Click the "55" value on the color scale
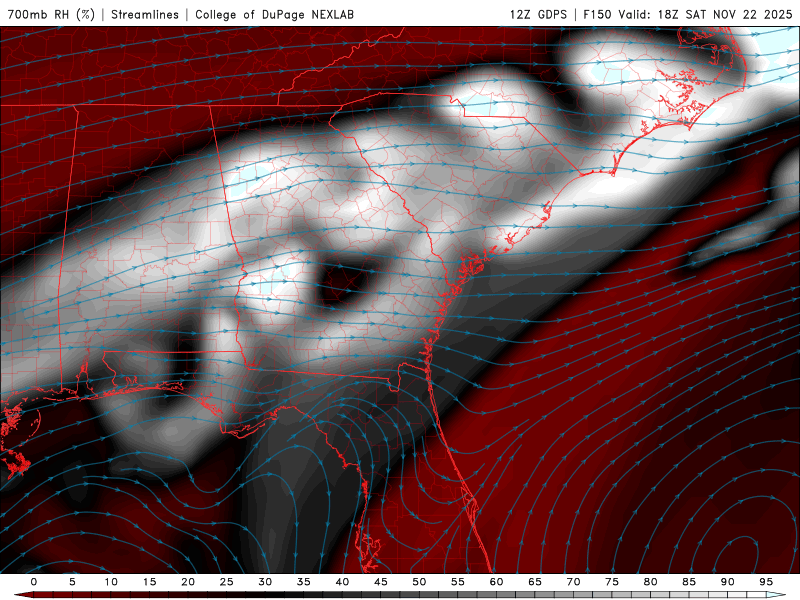This screenshot has width=800, height=600. point(458,582)
